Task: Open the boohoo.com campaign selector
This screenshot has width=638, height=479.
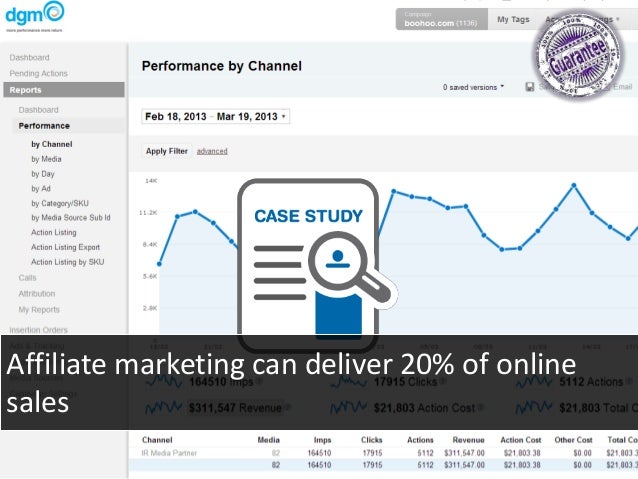Action: tap(441, 20)
